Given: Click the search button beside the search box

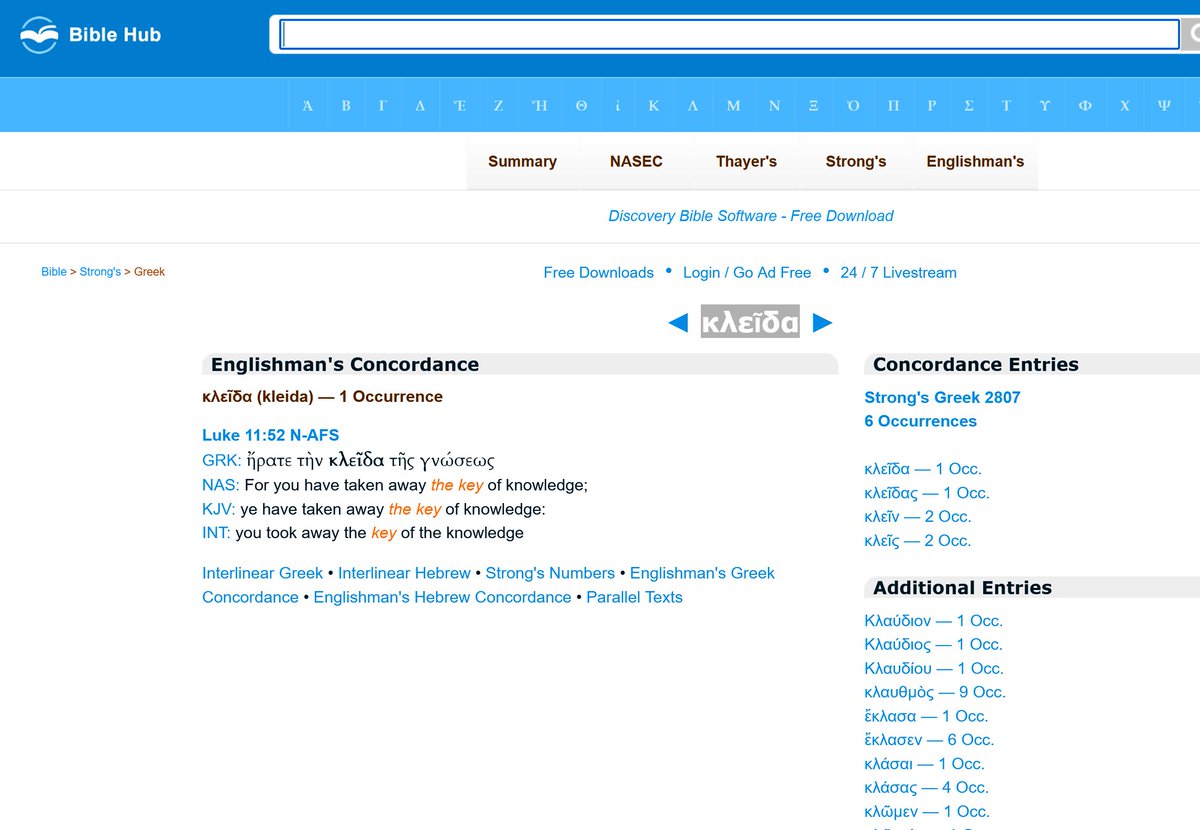Looking at the screenshot, I should (1192, 35).
